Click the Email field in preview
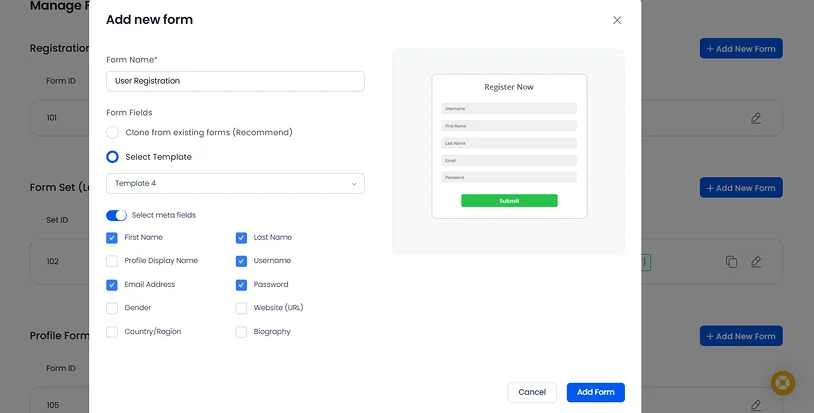The image size is (814, 413). pos(509,160)
